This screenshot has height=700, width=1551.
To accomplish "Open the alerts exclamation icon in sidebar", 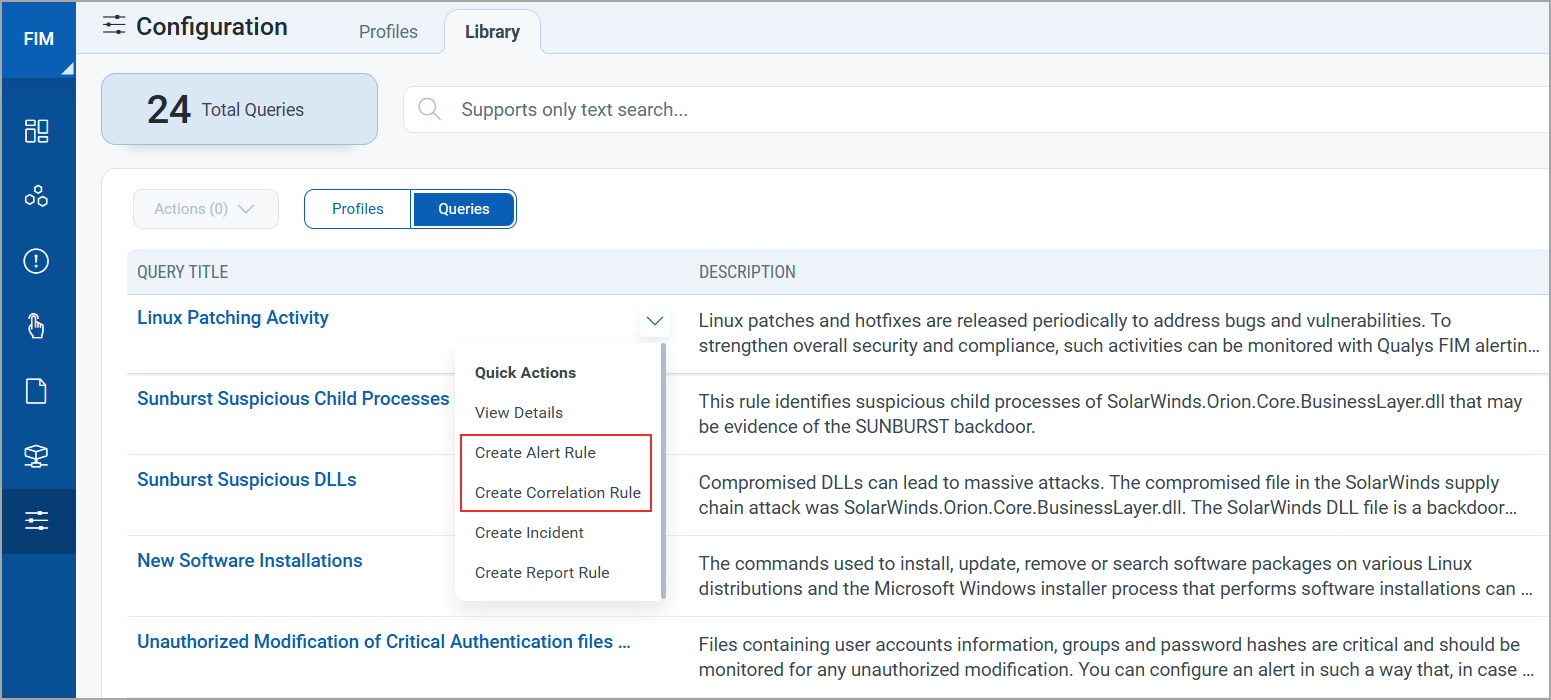I will (37, 262).
